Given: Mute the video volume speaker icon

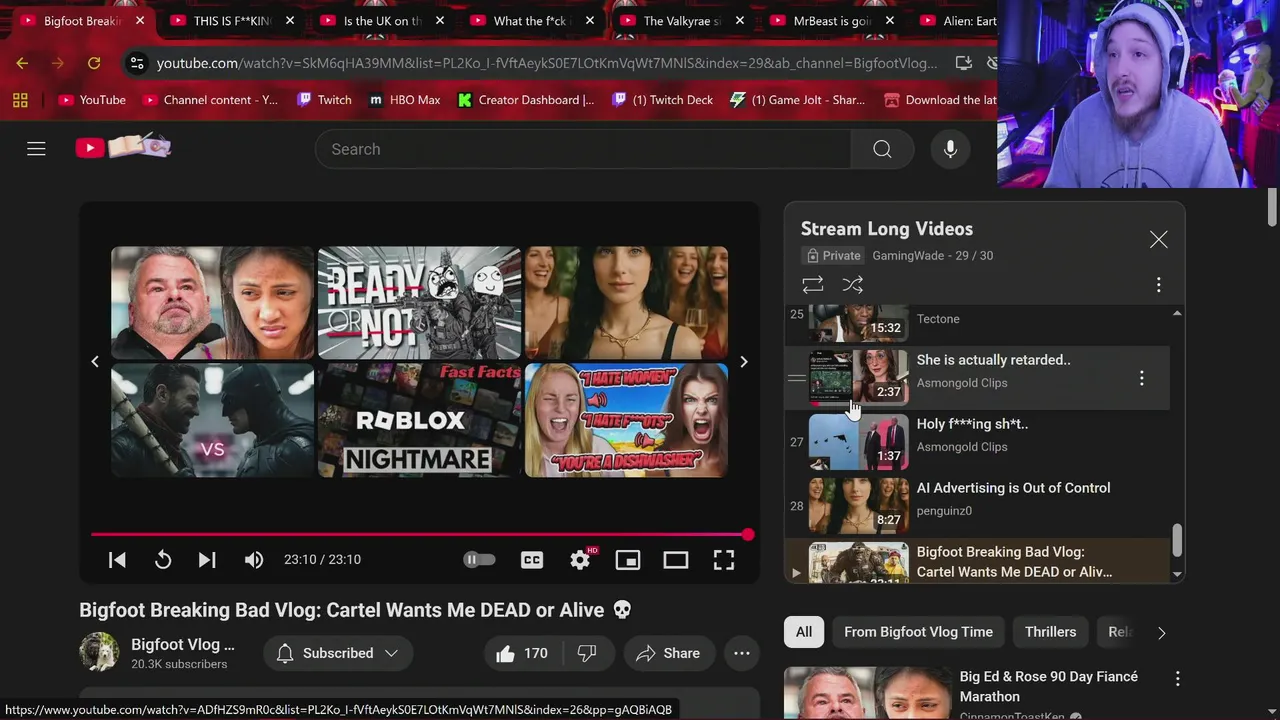Looking at the screenshot, I should (254, 560).
